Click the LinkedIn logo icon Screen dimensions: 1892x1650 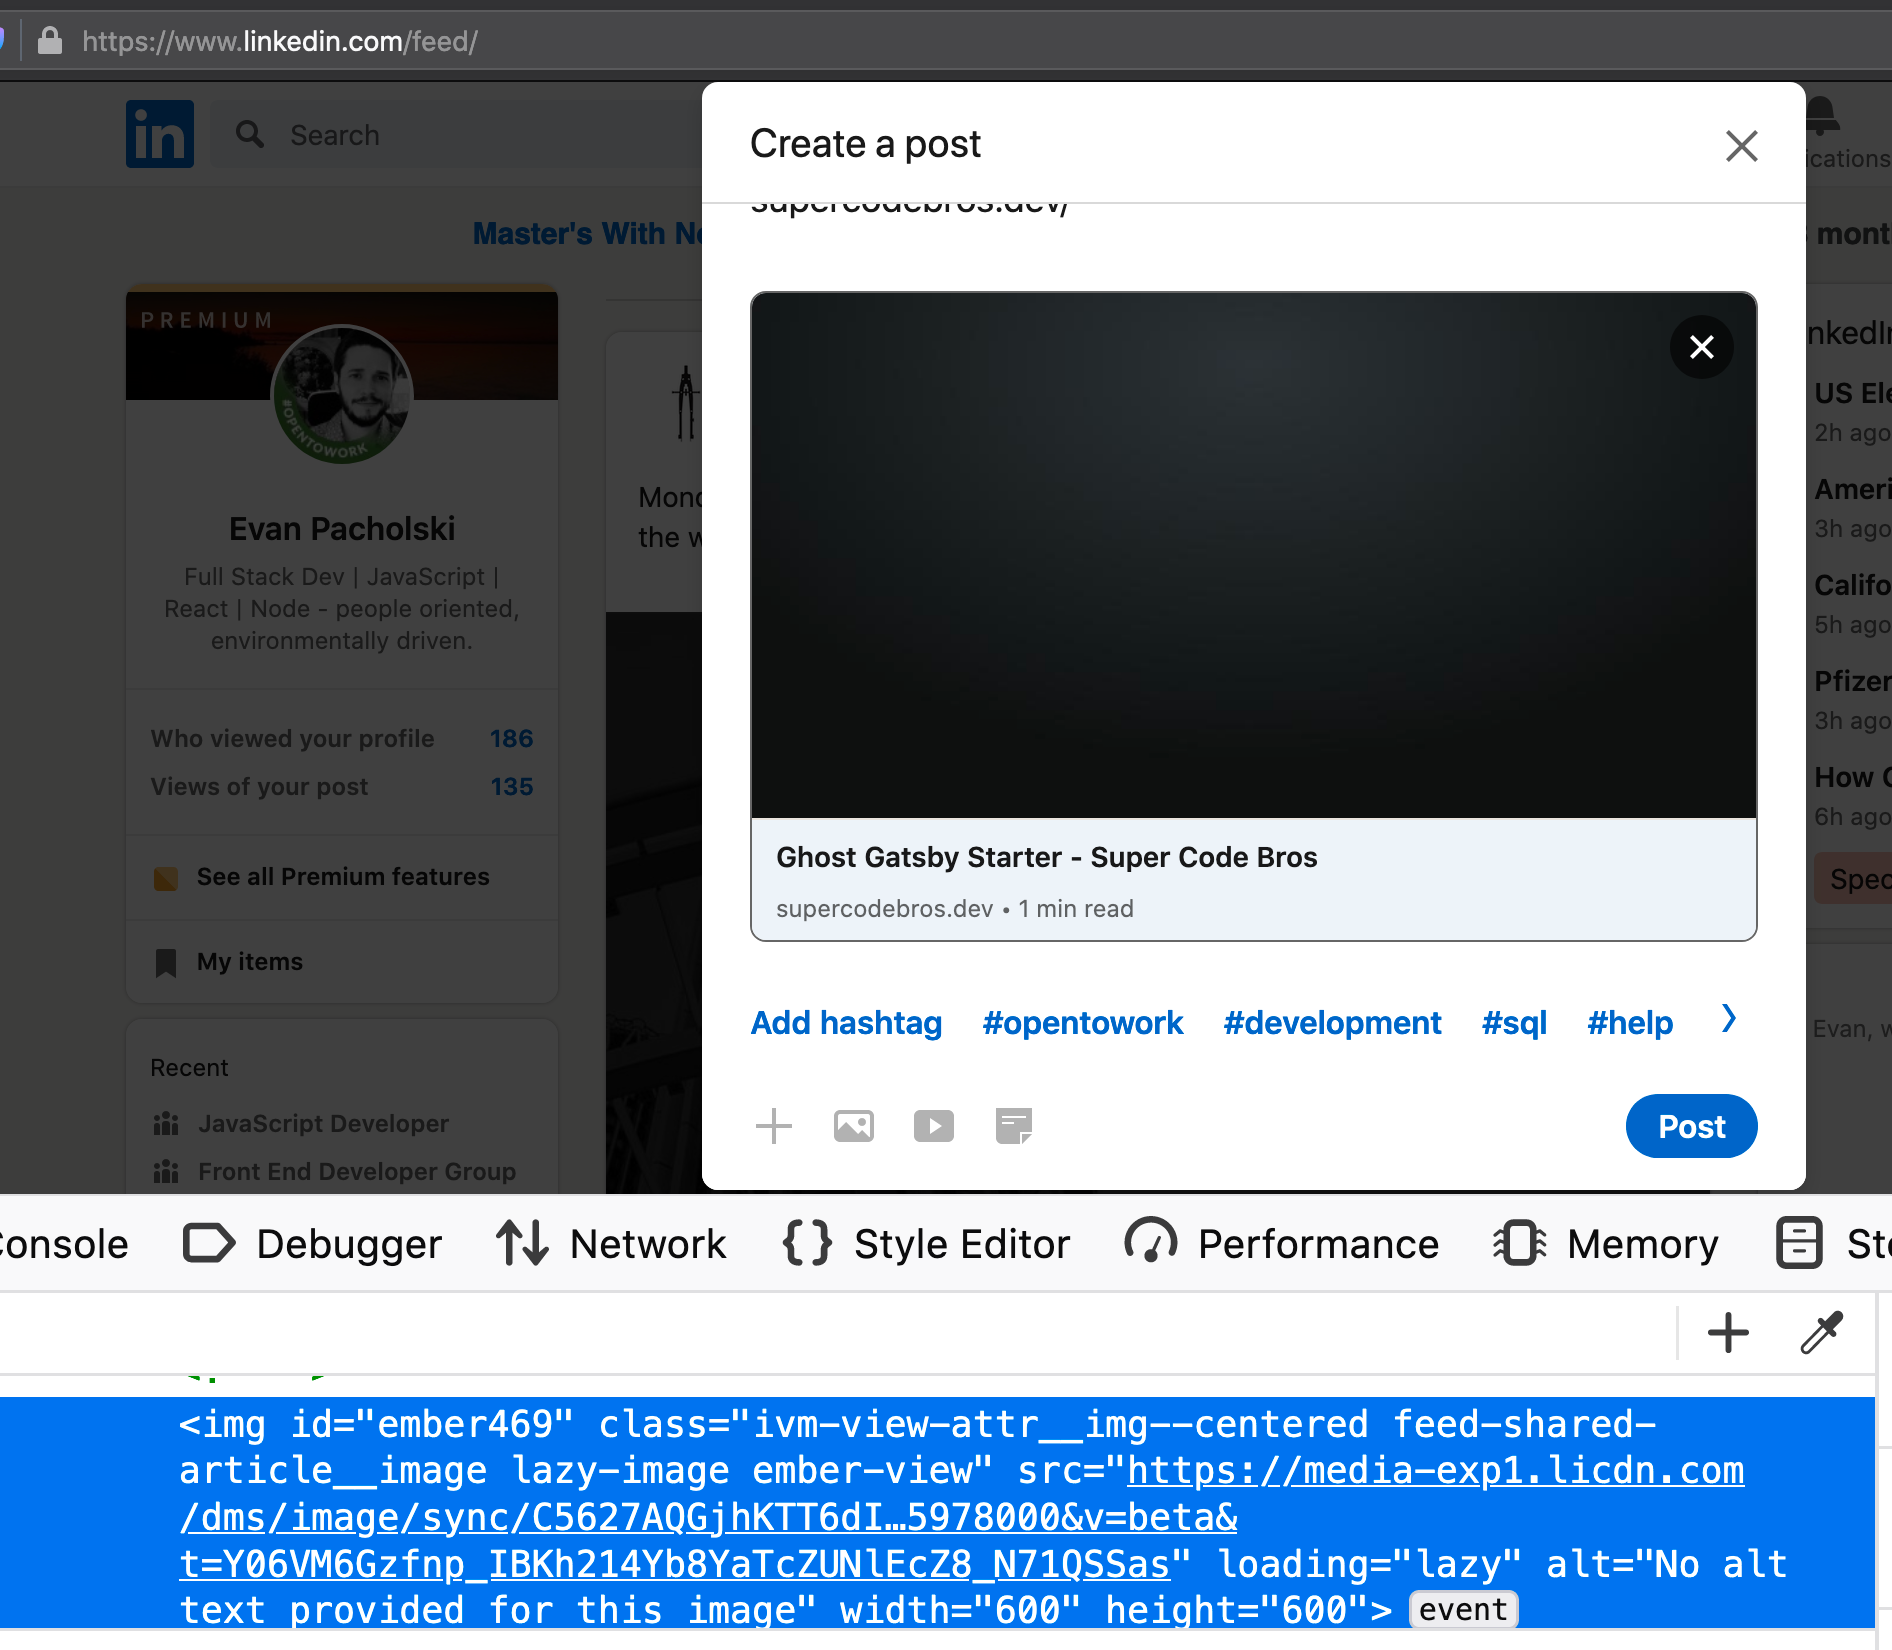click(160, 134)
